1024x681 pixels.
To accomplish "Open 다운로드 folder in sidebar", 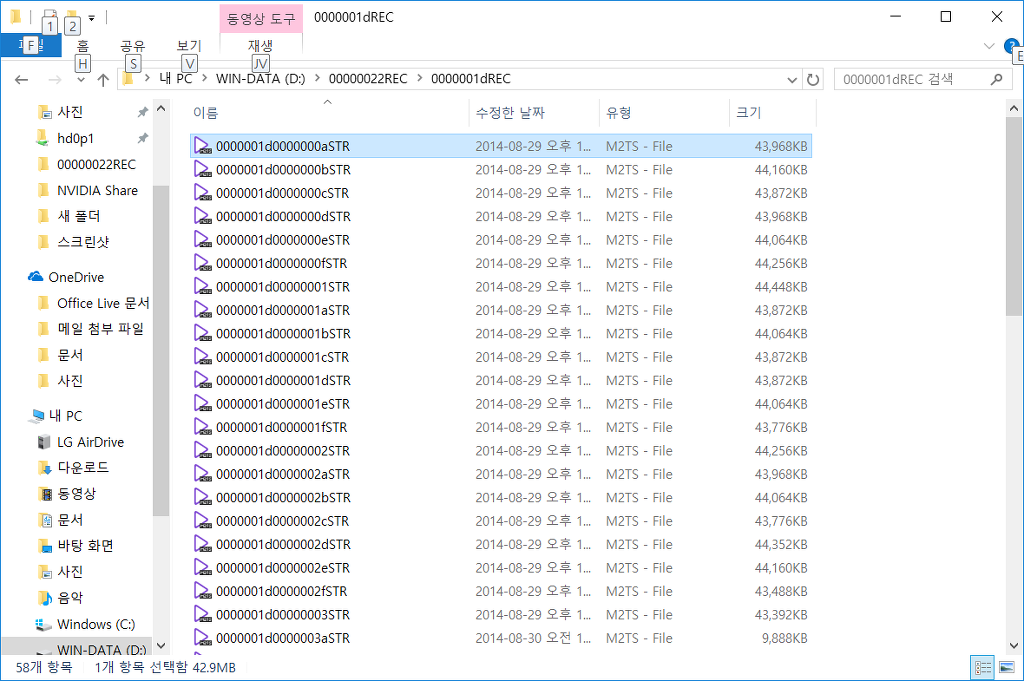I will 83,467.
